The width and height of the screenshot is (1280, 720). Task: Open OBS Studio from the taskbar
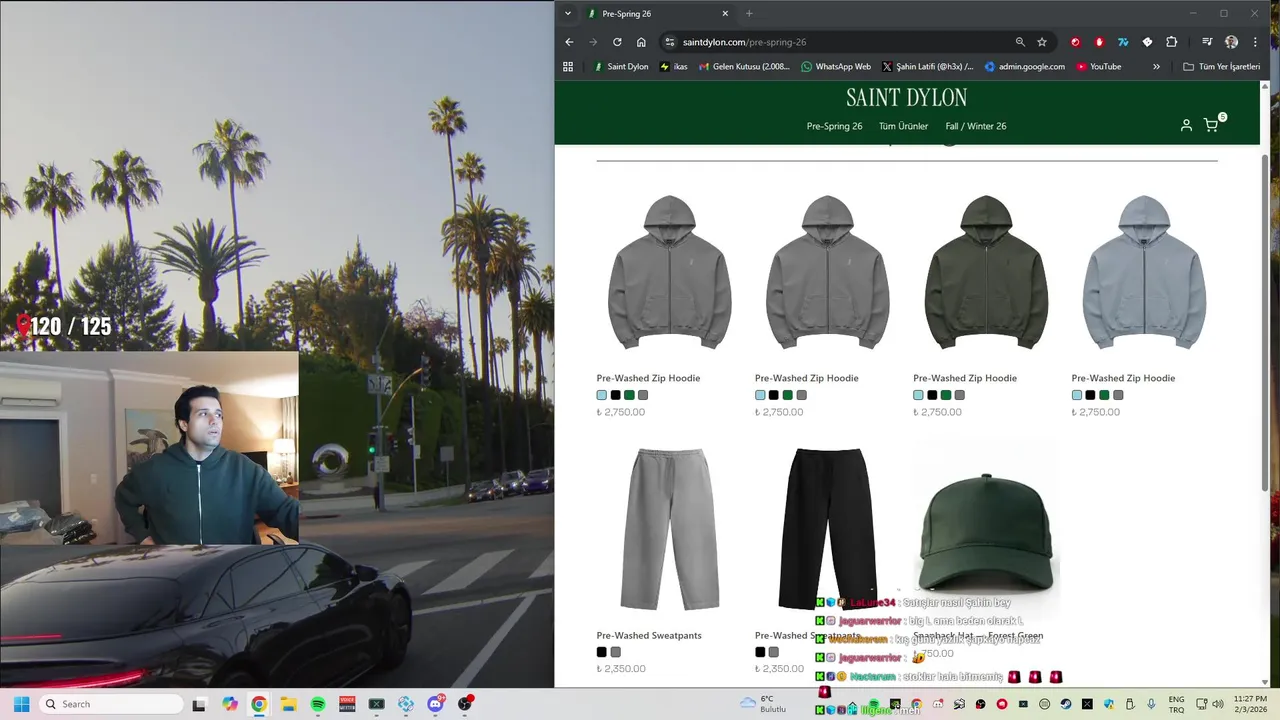pyautogui.click(x=465, y=704)
